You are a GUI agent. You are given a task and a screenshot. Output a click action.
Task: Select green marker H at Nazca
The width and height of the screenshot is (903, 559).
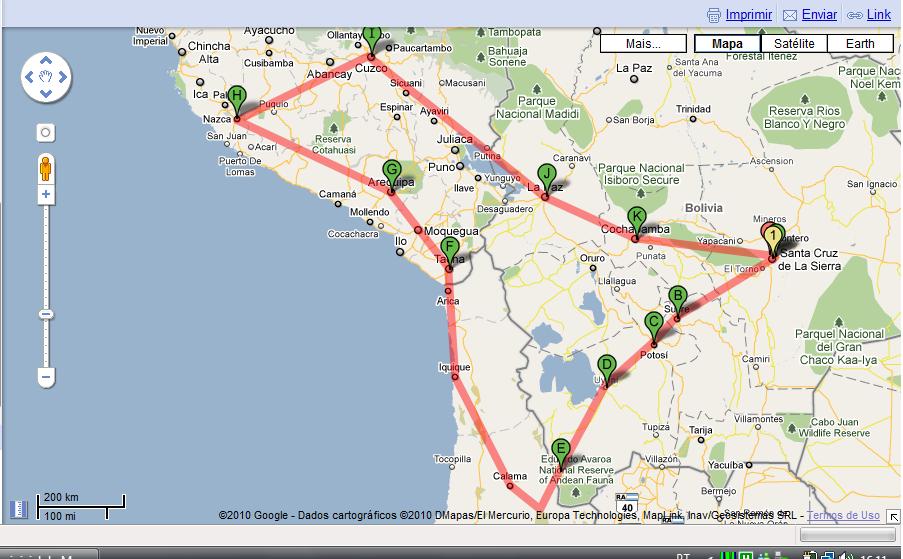(x=237, y=98)
